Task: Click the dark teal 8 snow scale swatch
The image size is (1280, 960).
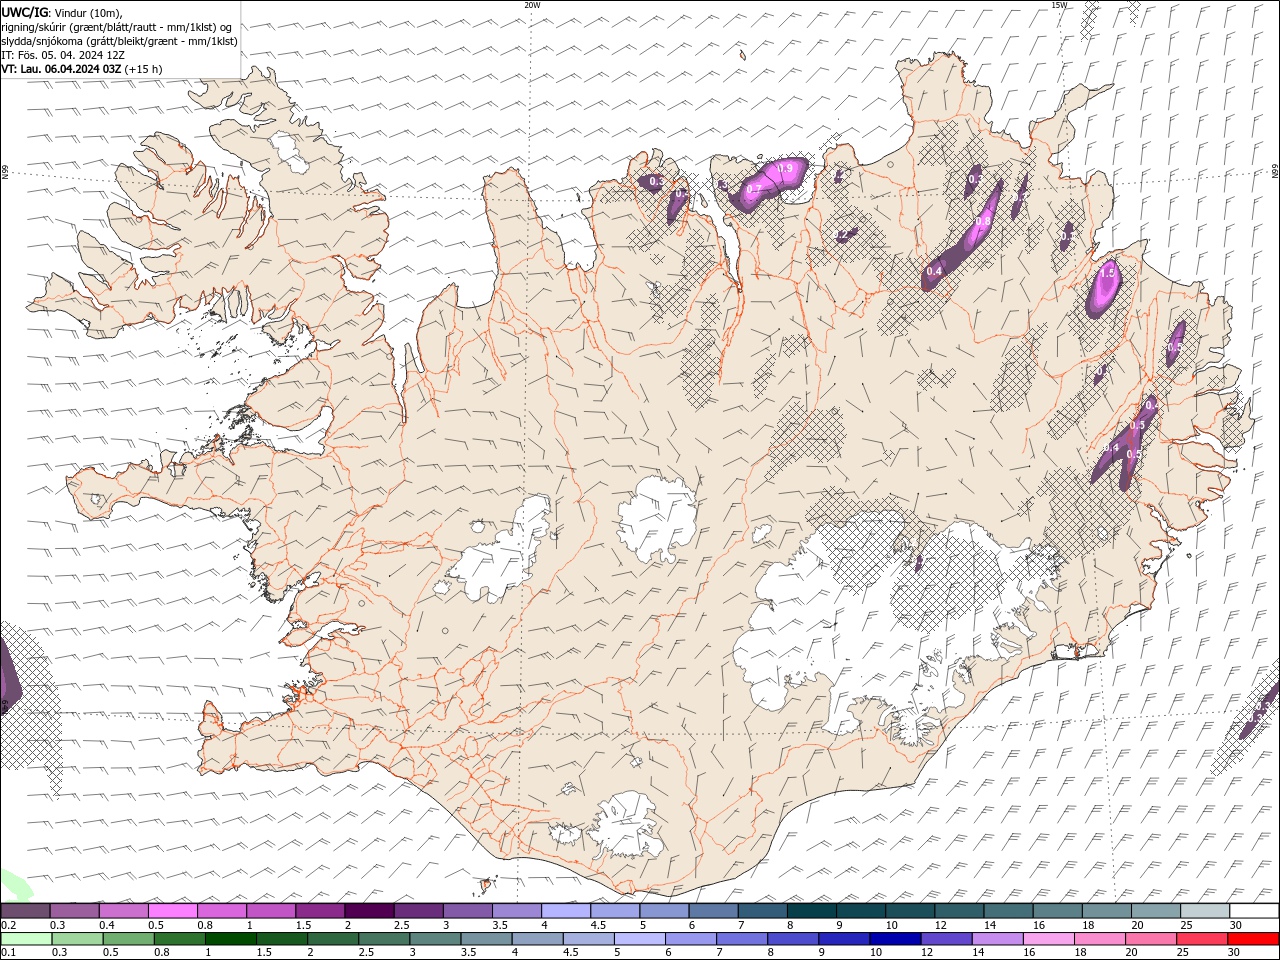Action: pos(812,911)
